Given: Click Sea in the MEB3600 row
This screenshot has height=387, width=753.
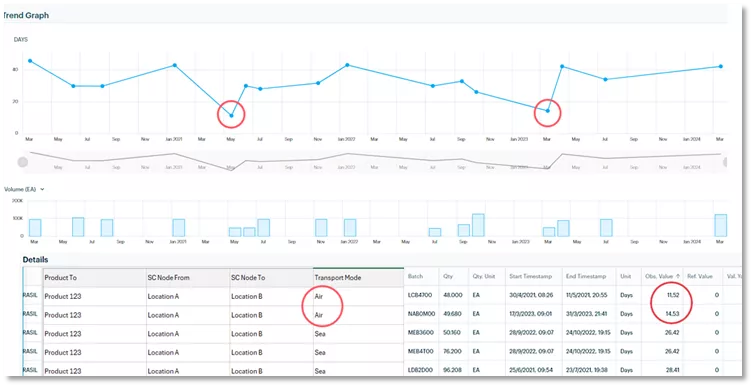Looking at the screenshot, I should pos(320,334).
